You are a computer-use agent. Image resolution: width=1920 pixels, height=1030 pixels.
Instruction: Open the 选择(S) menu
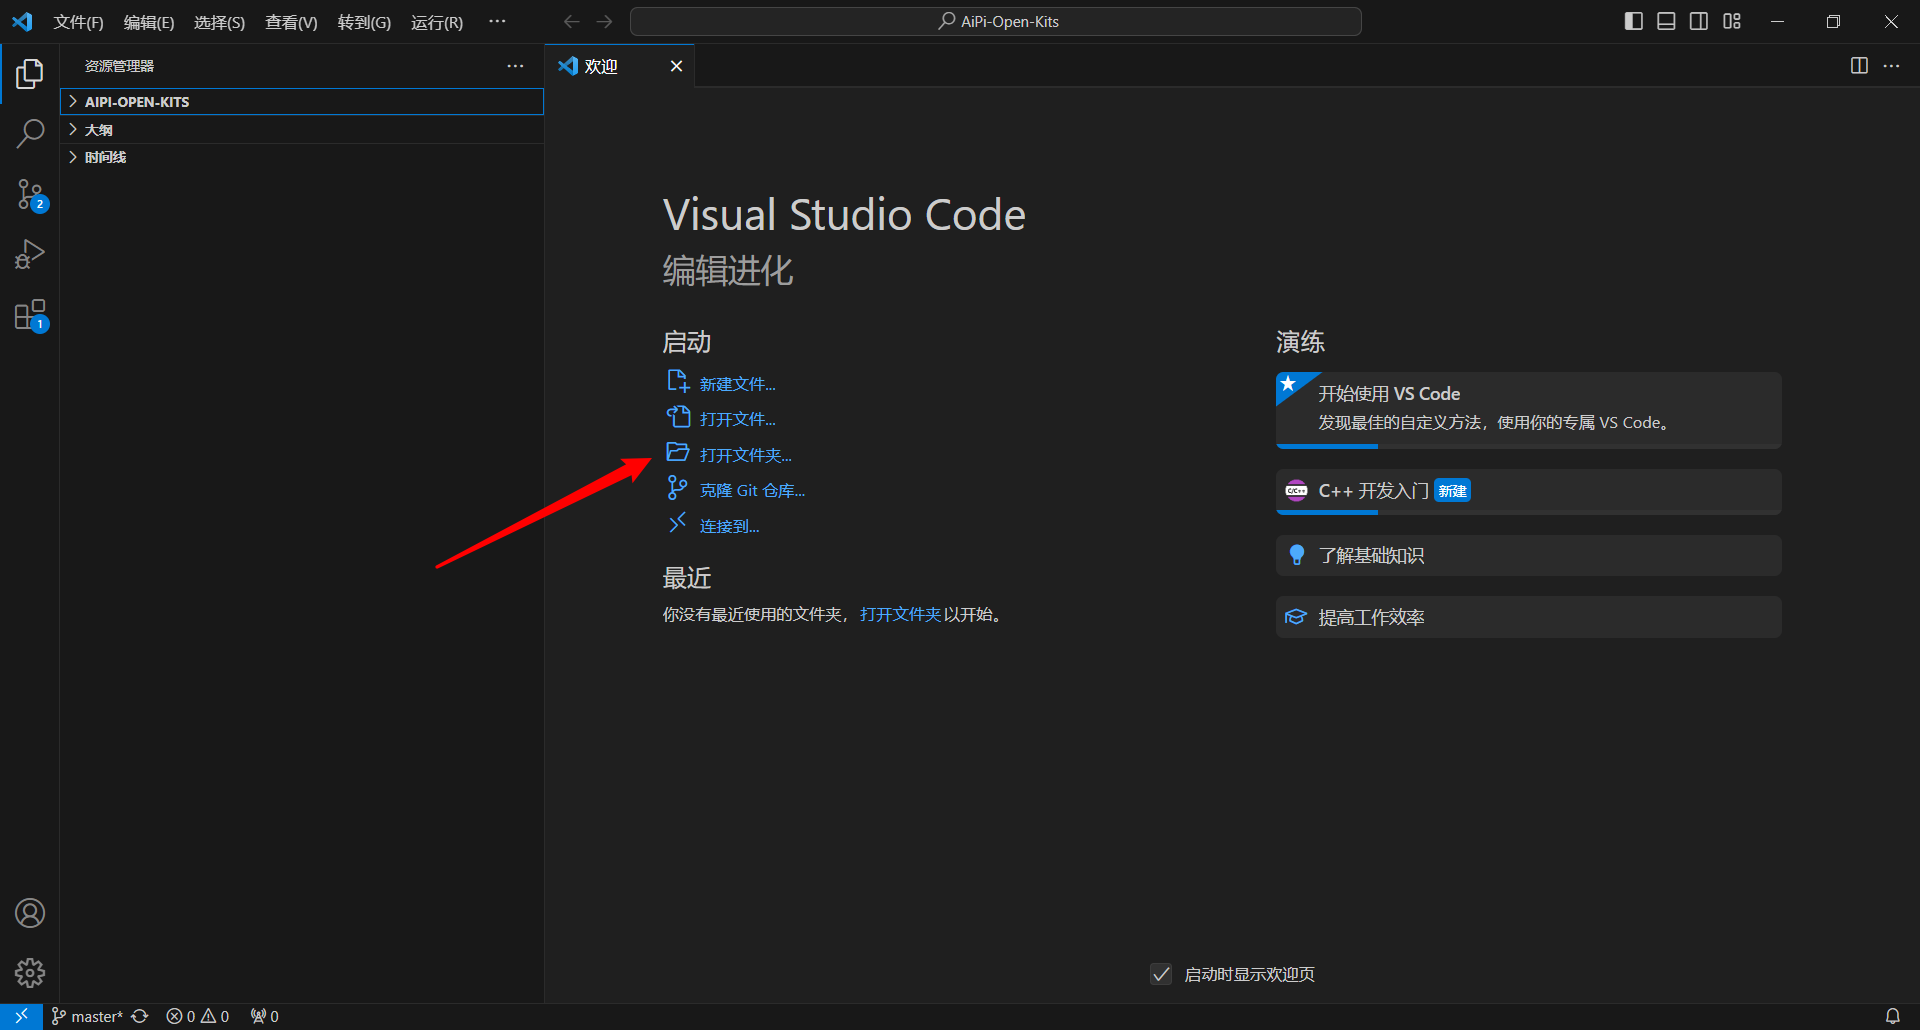(x=219, y=22)
